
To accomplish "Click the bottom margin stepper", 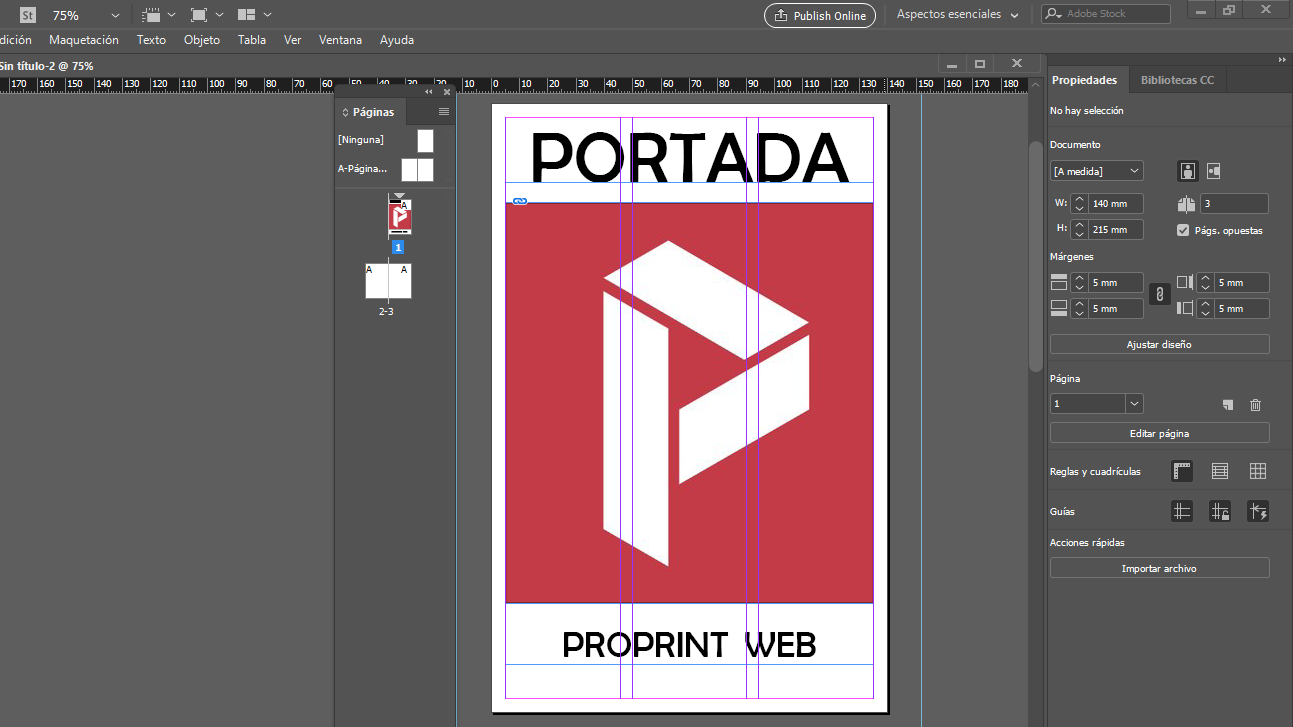I will [1079, 308].
